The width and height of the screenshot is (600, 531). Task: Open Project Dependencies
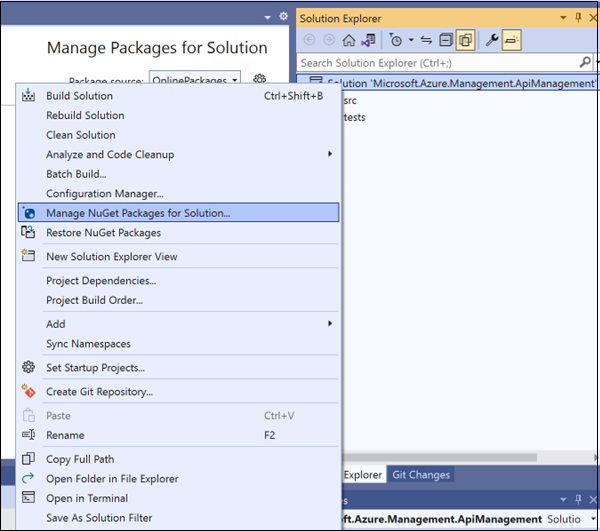(x=178, y=280)
